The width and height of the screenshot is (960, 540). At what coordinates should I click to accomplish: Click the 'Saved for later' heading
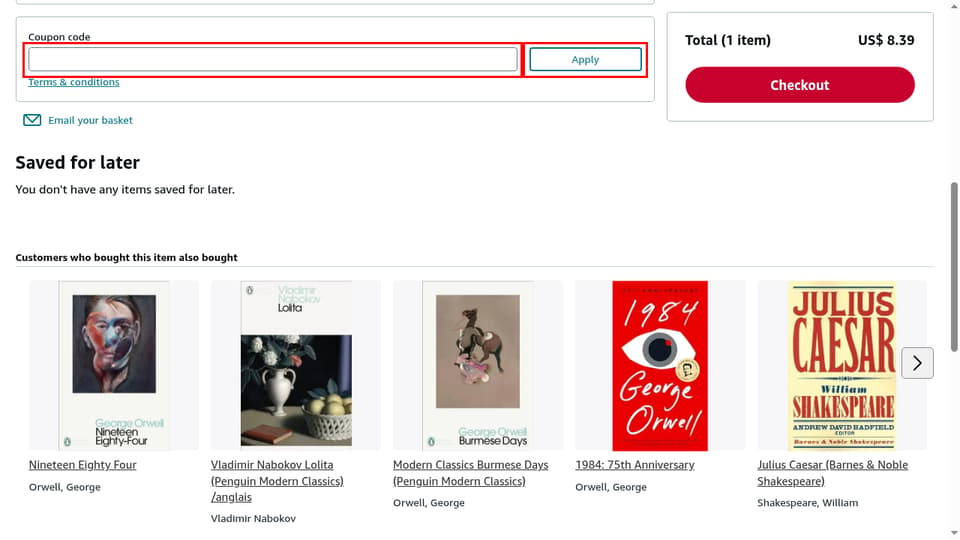coord(78,162)
